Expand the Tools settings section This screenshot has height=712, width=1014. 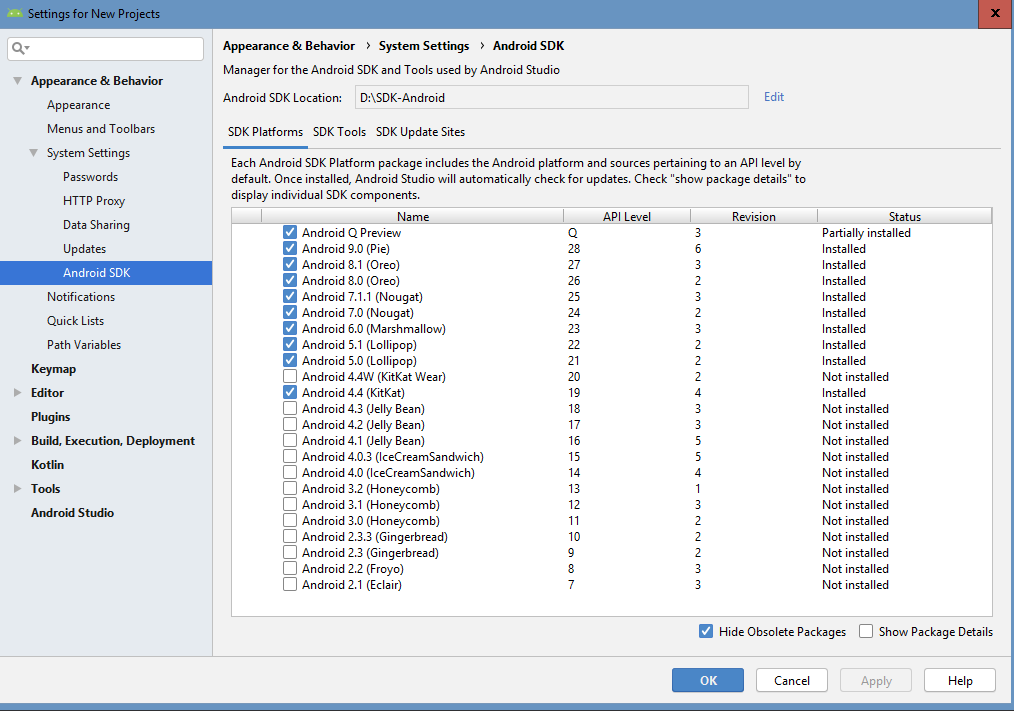coord(18,489)
